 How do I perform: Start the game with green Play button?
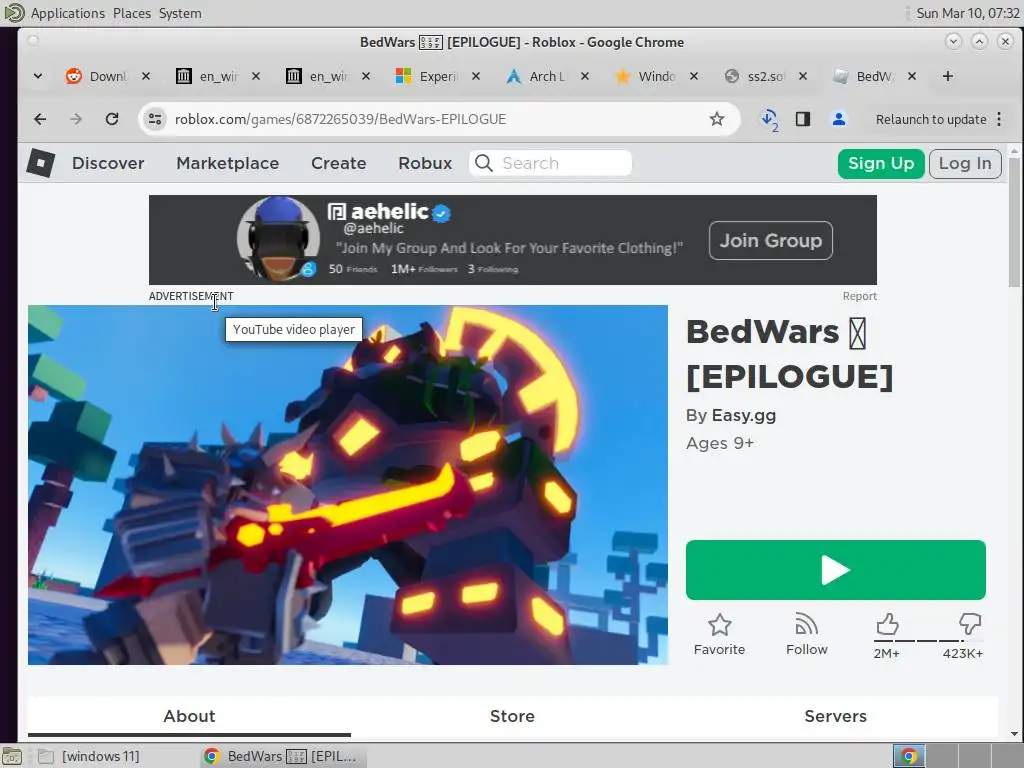coord(835,569)
